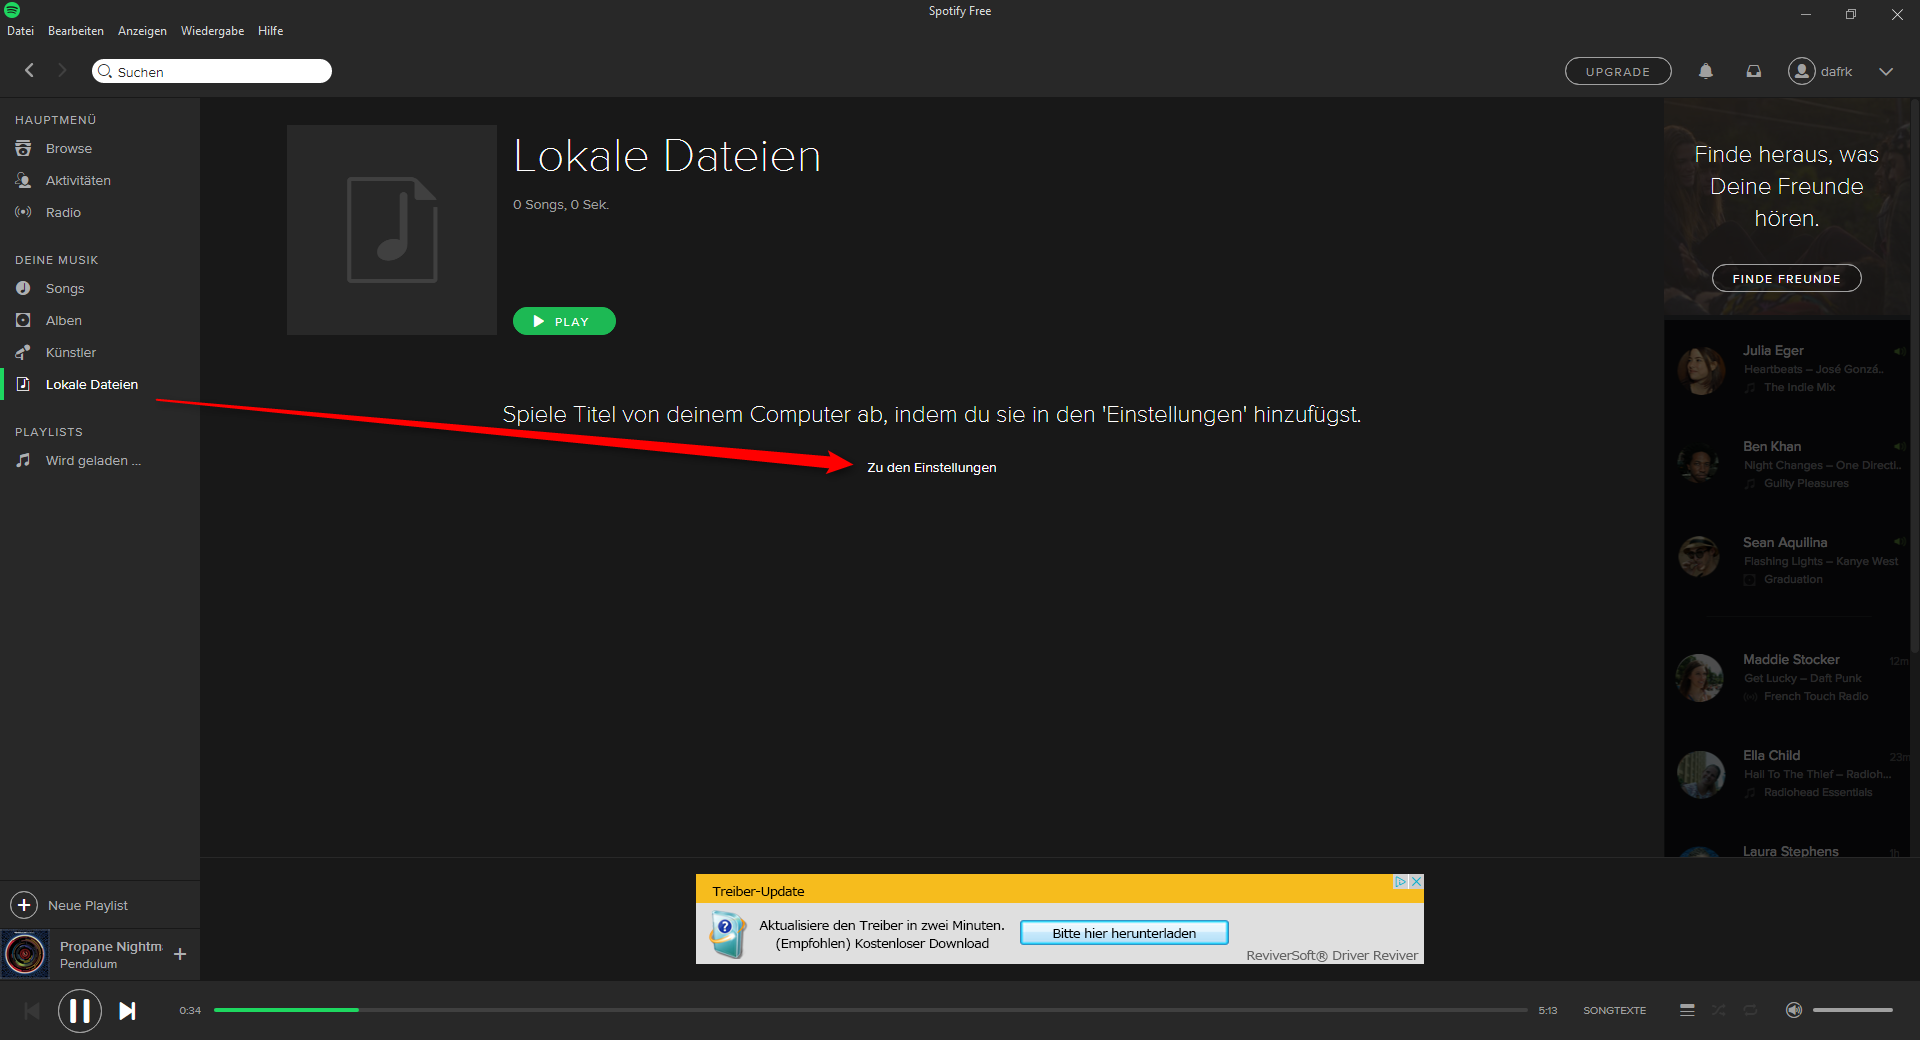Click Bitte hier herunterladen in the ad
This screenshot has width=1920, height=1040.
coord(1124,933)
